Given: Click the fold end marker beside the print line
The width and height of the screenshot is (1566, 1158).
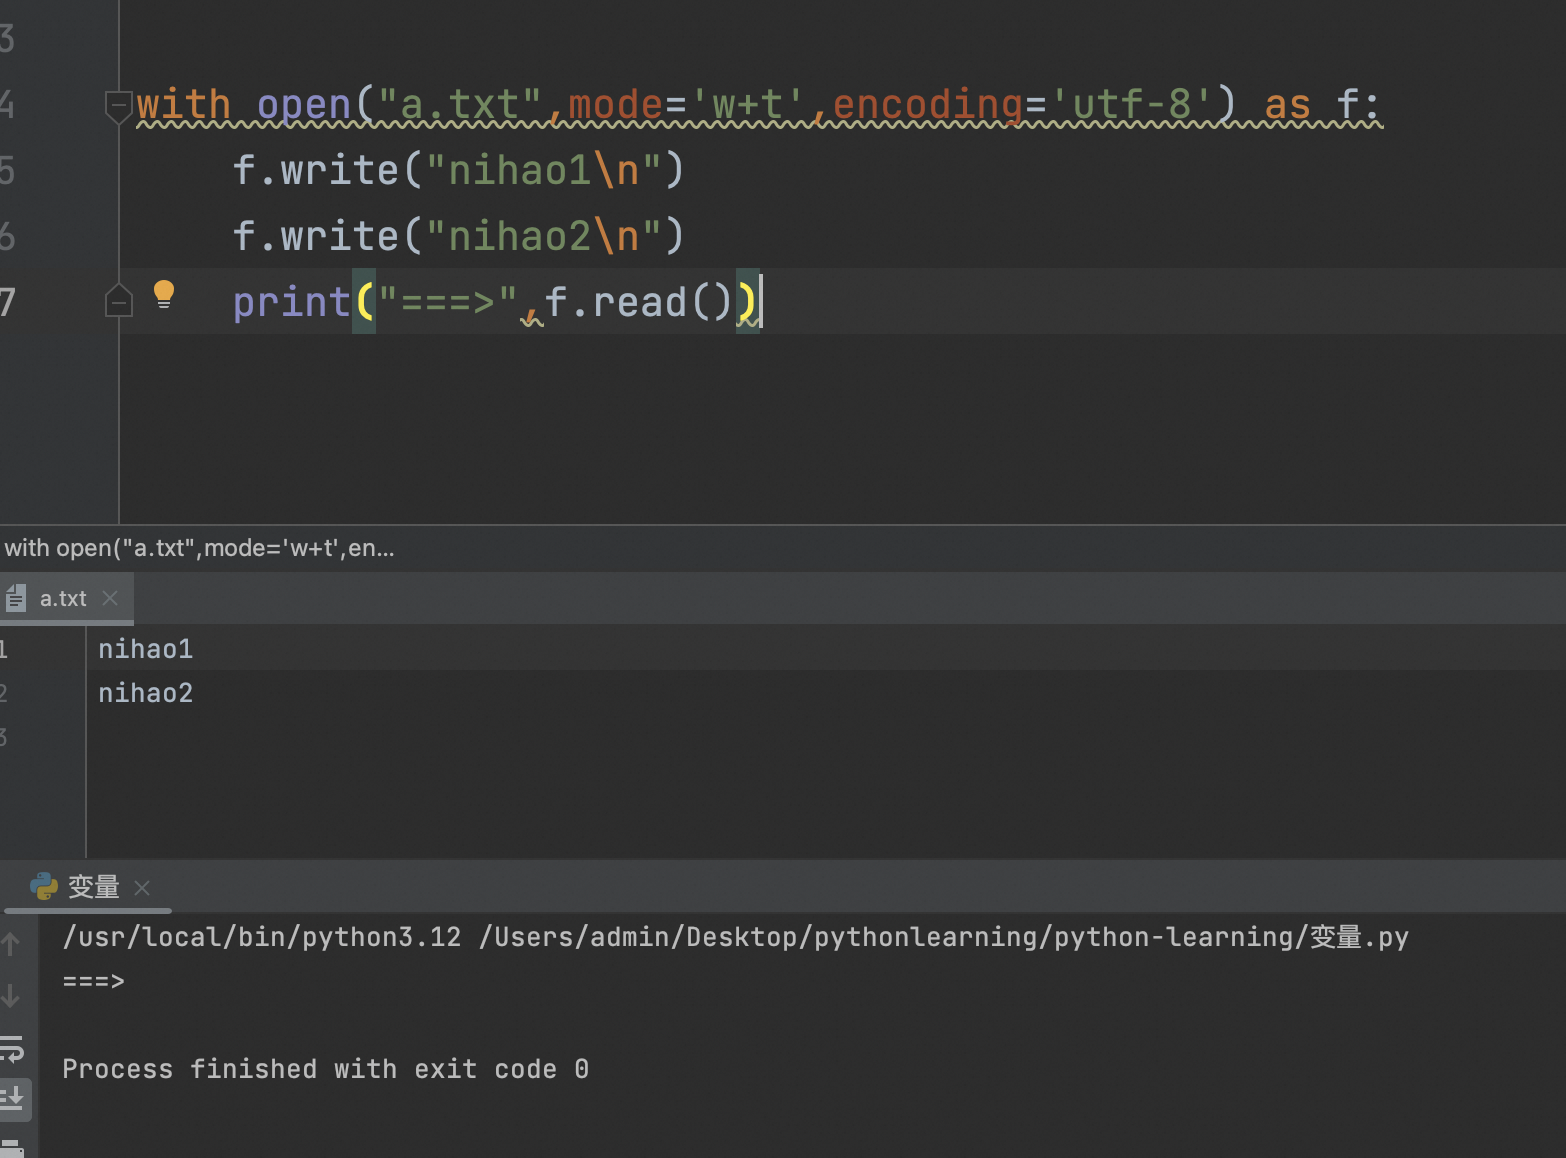Looking at the screenshot, I should click(119, 300).
